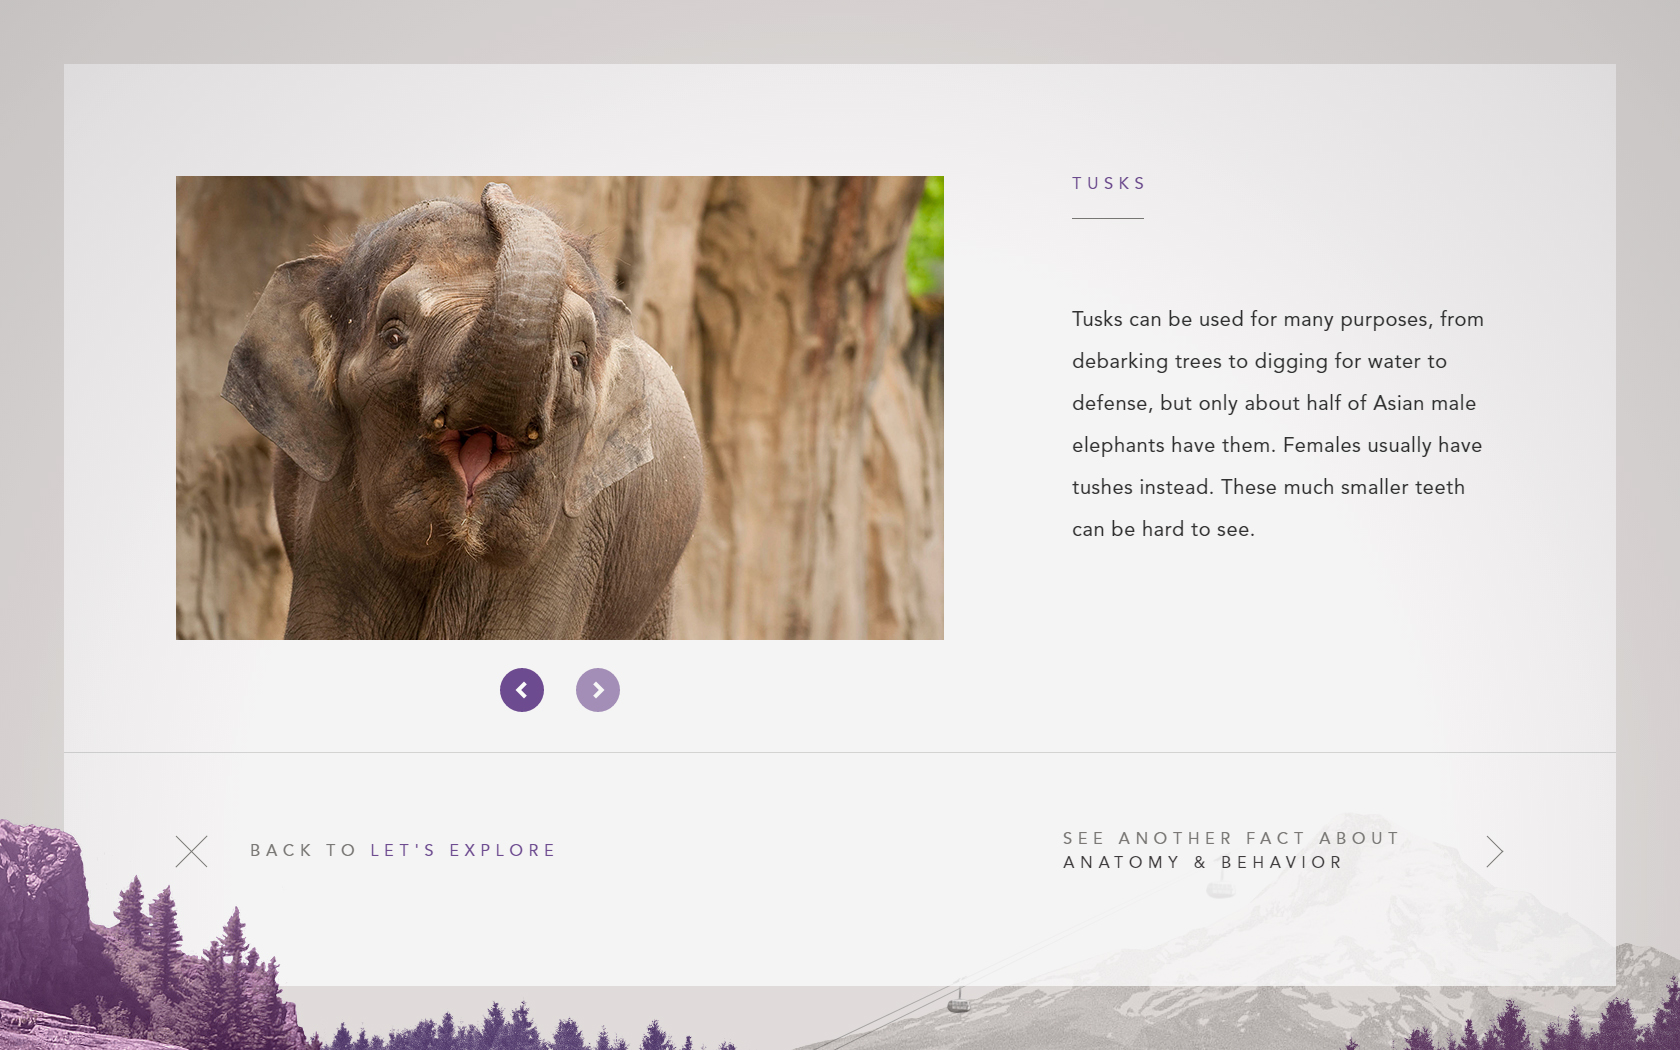Click the aerial tram gondola in the background
Image resolution: width=1680 pixels, height=1050 pixels.
[x=958, y=1000]
